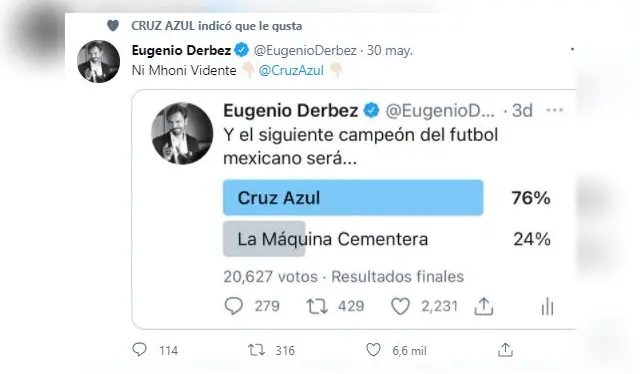Select the La Máquina Cementera poll option
The image size is (640, 374).
333,239
